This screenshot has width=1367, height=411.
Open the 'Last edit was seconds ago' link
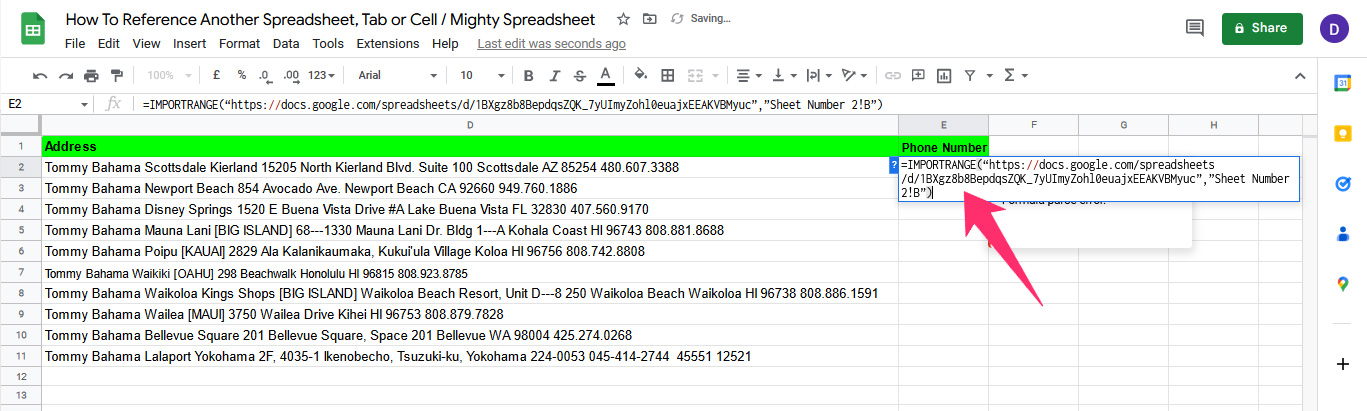(552, 44)
